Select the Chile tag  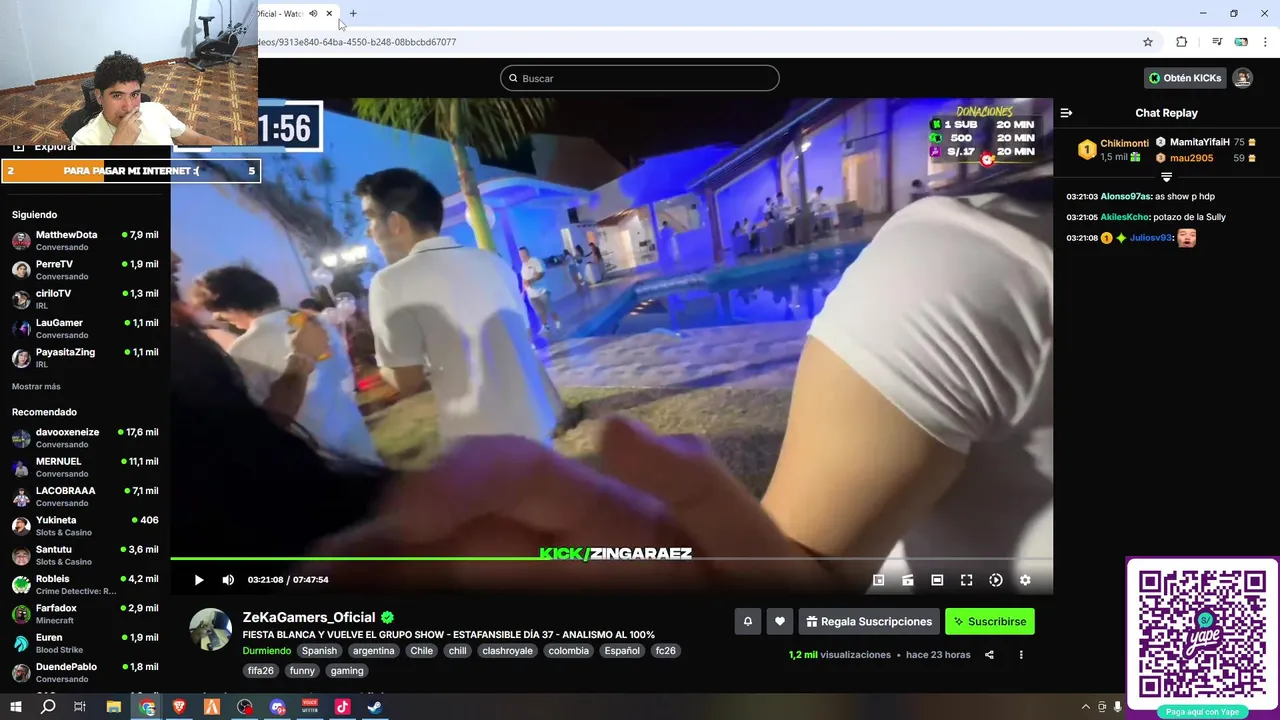[421, 650]
